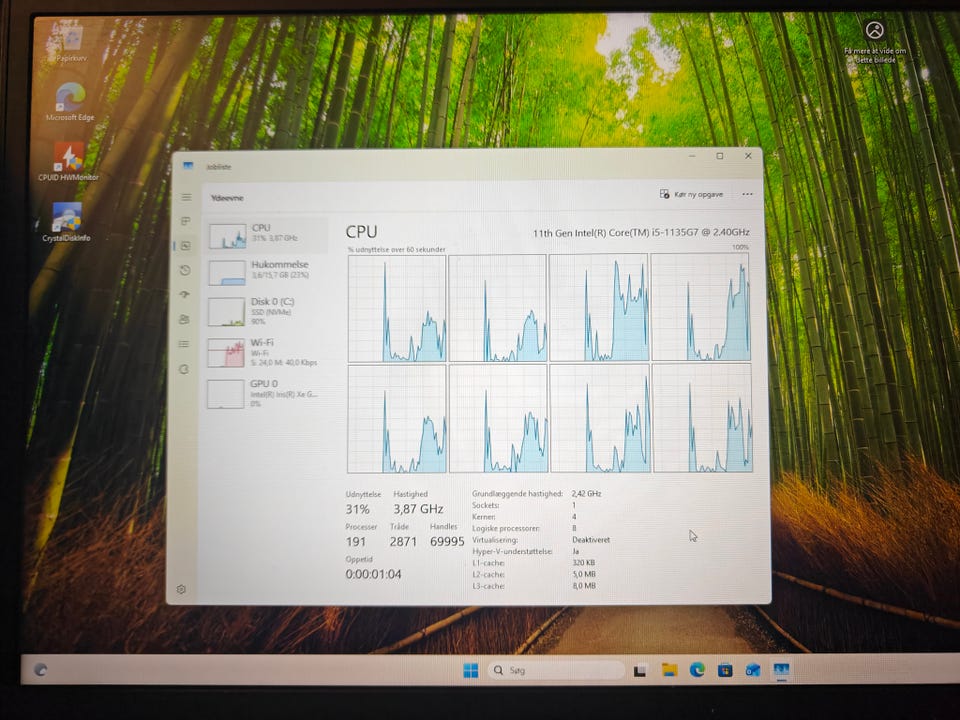Open CPUID HWMonitor desktop shortcut
The height and width of the screenshot is (720, 960).
70,160
